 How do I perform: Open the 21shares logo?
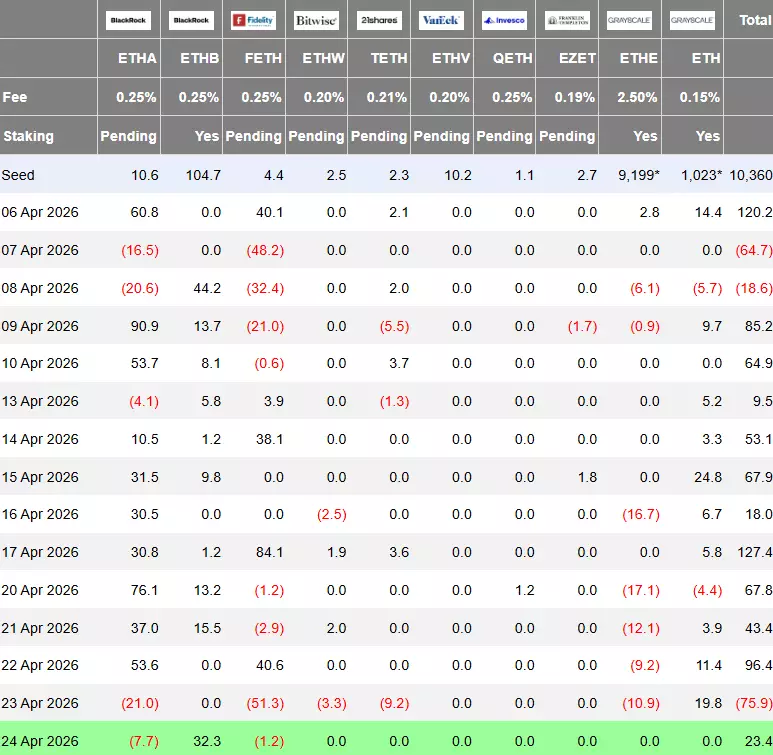[x=379, y=20]
